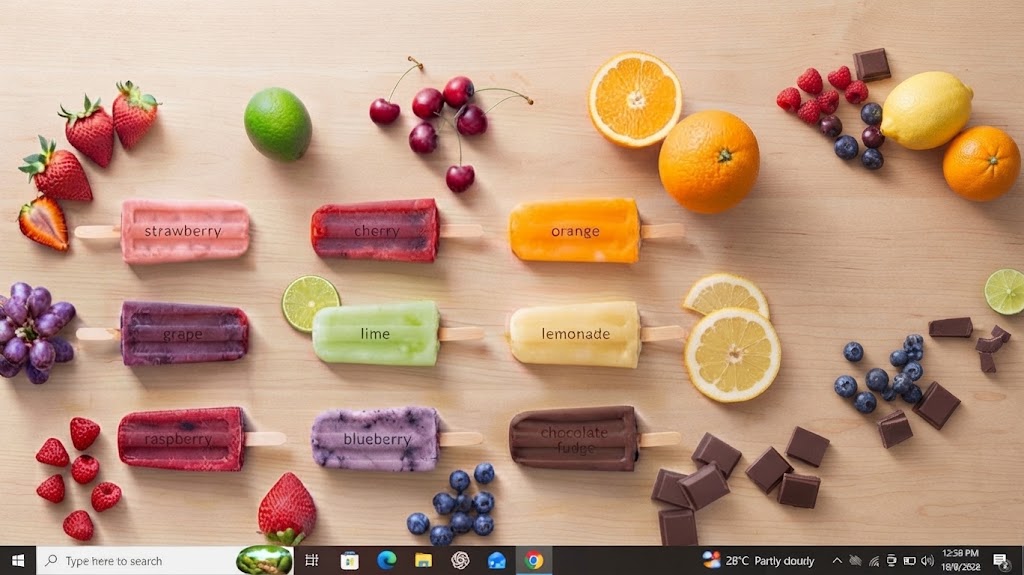The image size is (1024, 575).
Task: Open the Windows Start menu
Action: click(18, 561)
